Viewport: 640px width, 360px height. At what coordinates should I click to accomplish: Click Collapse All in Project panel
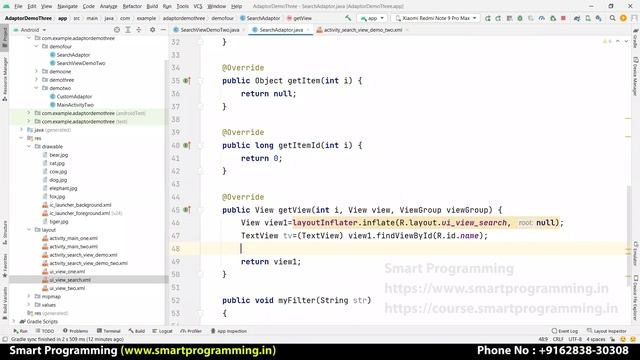coord(139,30)
